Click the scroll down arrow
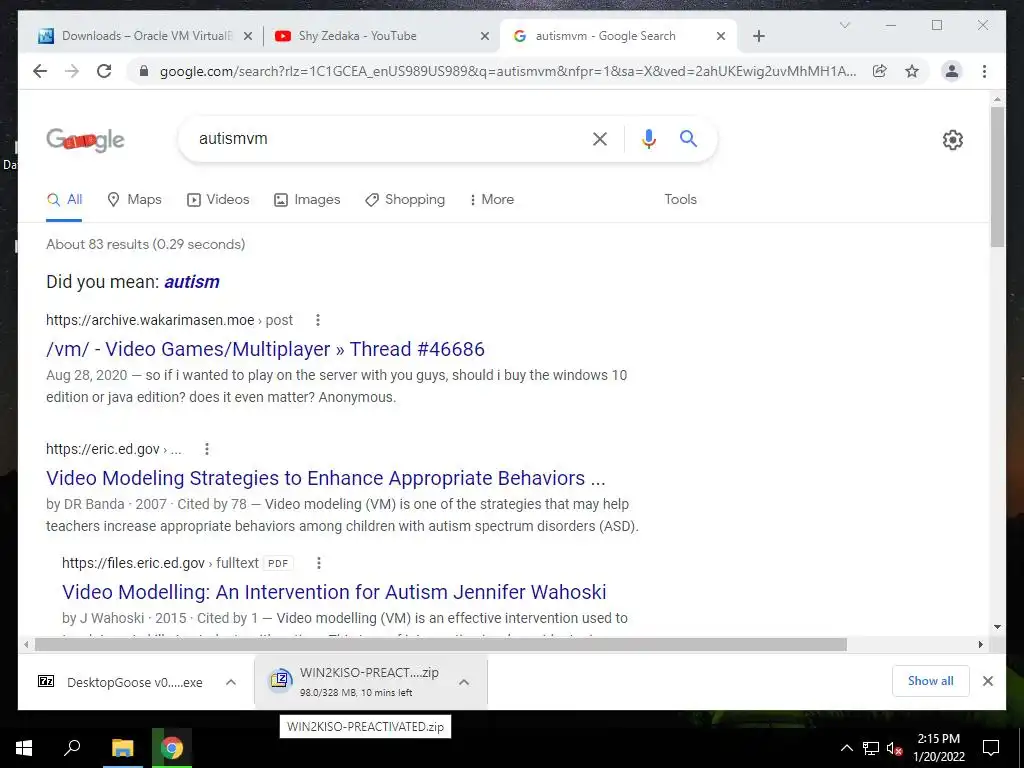This screenshot has height=768, width=1024. tap(997, 627)
